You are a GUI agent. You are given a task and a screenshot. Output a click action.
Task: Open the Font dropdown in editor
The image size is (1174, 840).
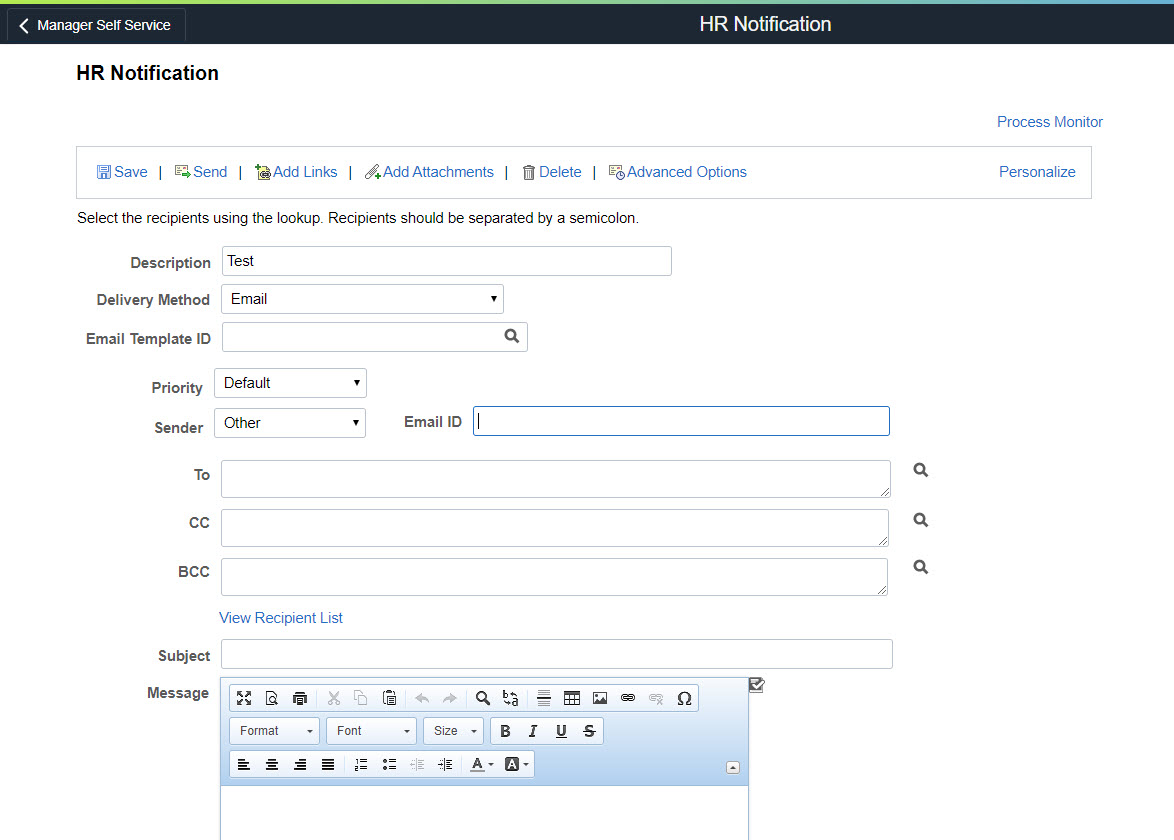[371, 731]
